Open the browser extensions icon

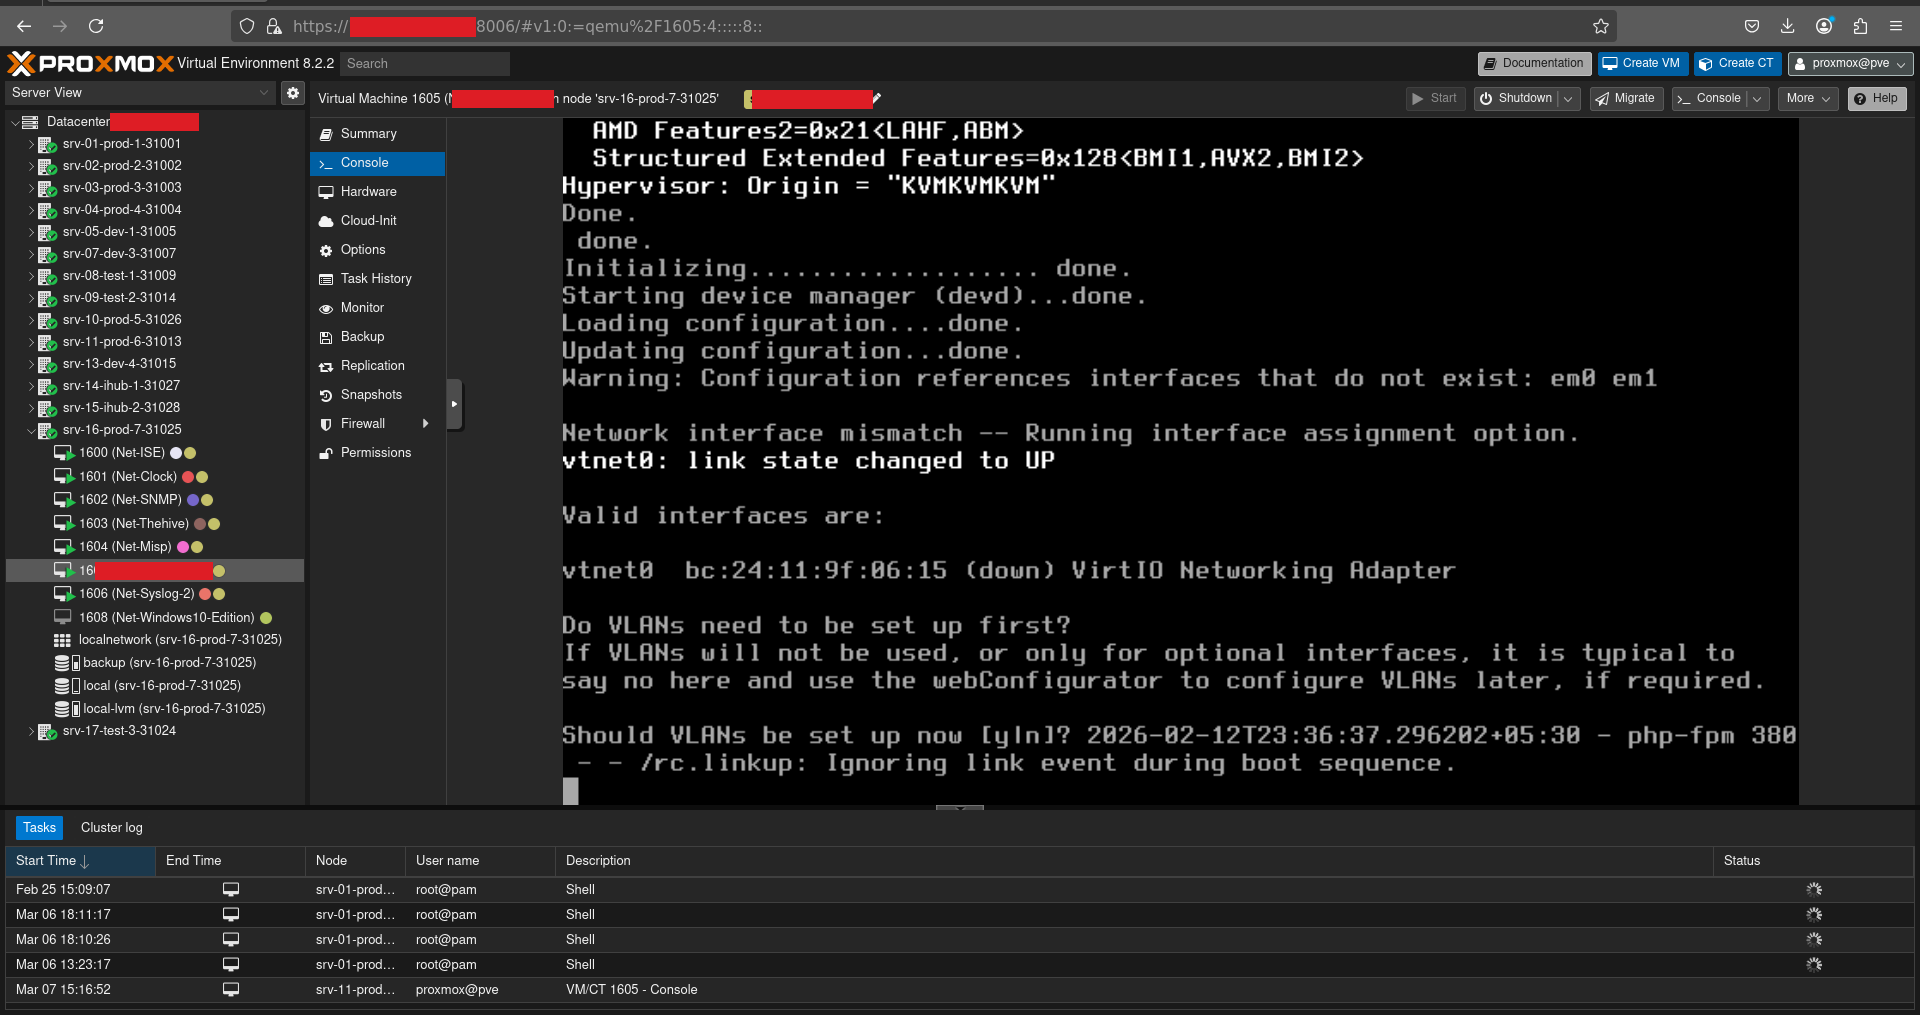1860,26
